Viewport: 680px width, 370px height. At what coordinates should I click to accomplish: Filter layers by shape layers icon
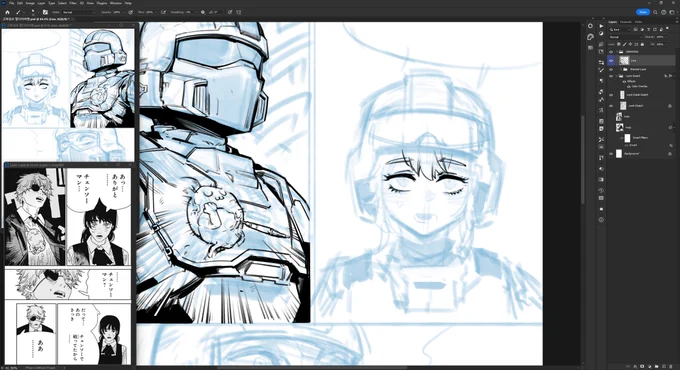pyautogui.click(x=655, y=29)
